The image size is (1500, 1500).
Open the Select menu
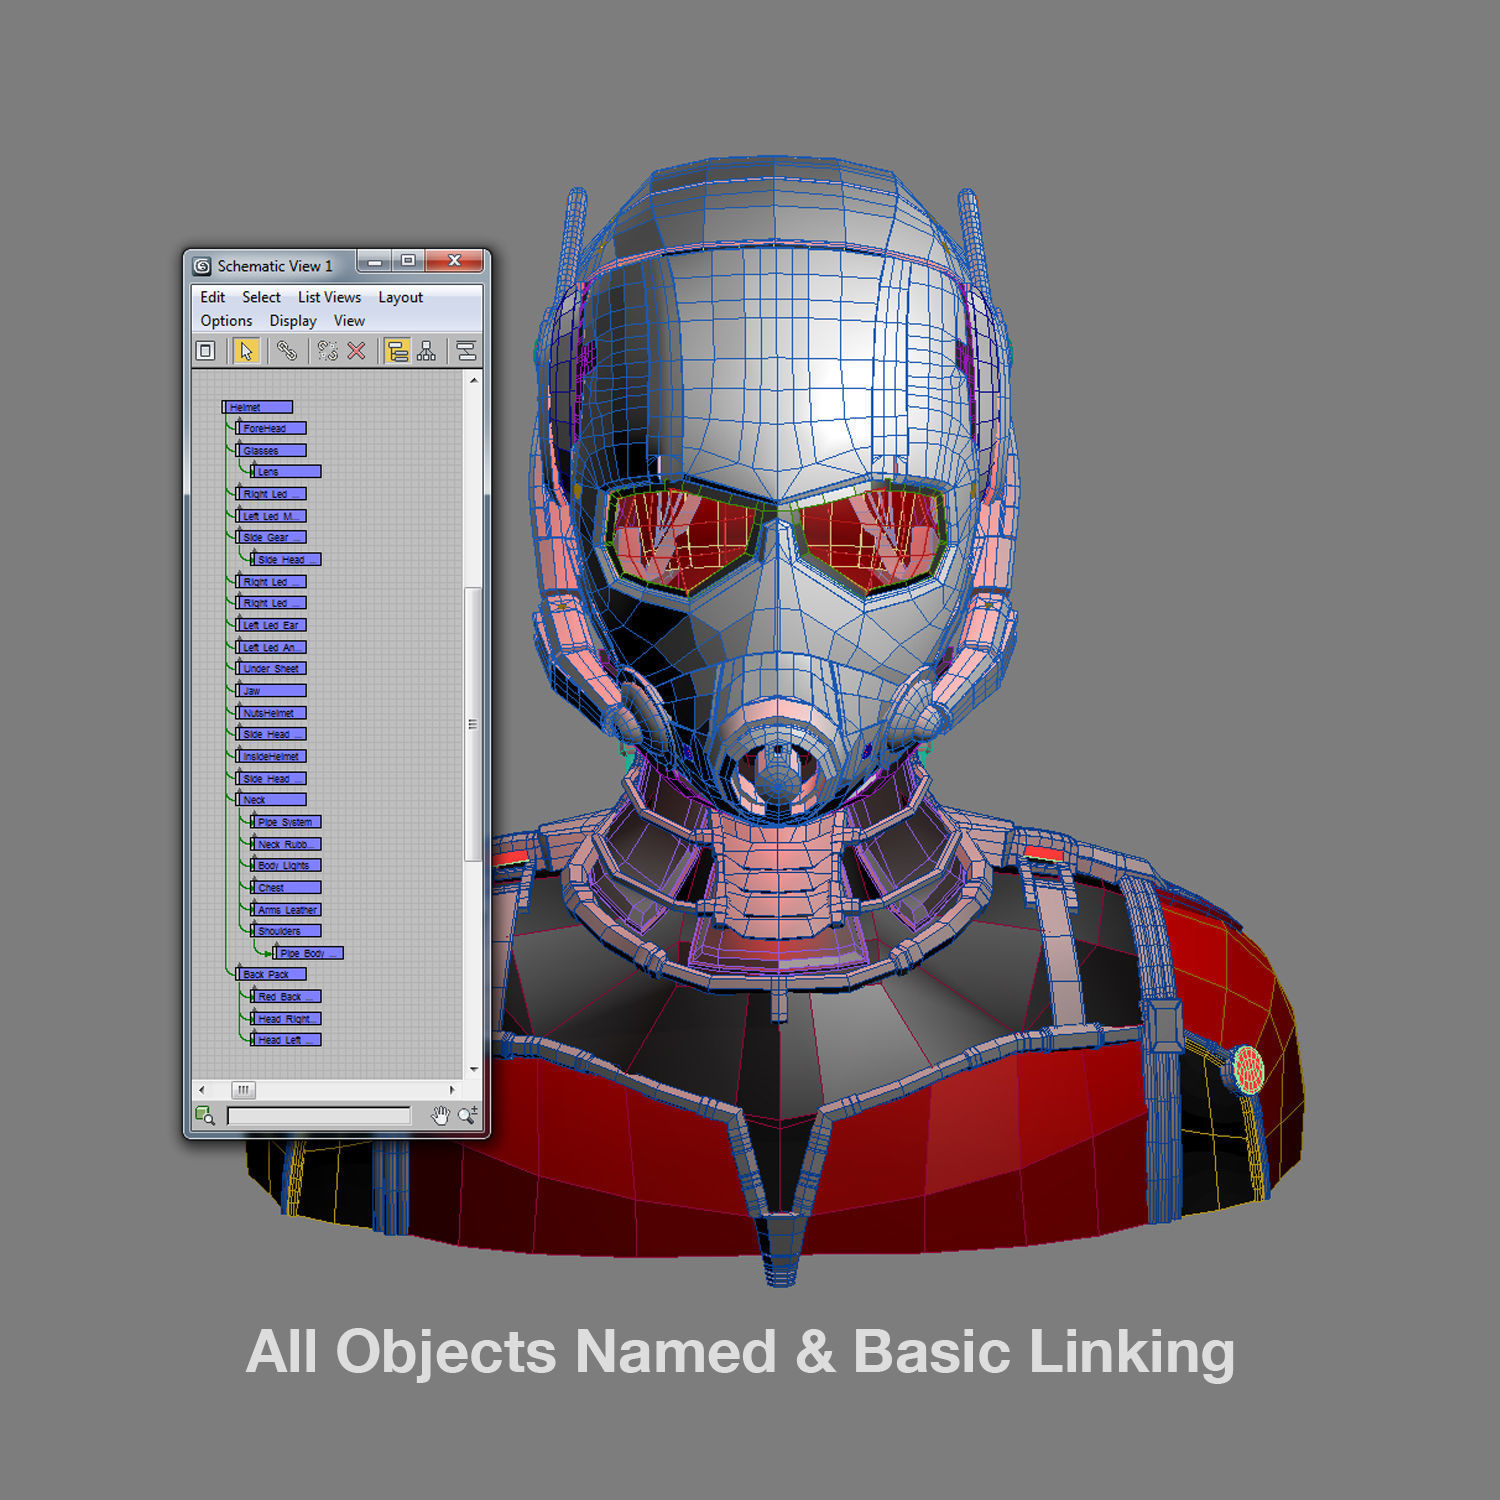[x=261, y=297]
